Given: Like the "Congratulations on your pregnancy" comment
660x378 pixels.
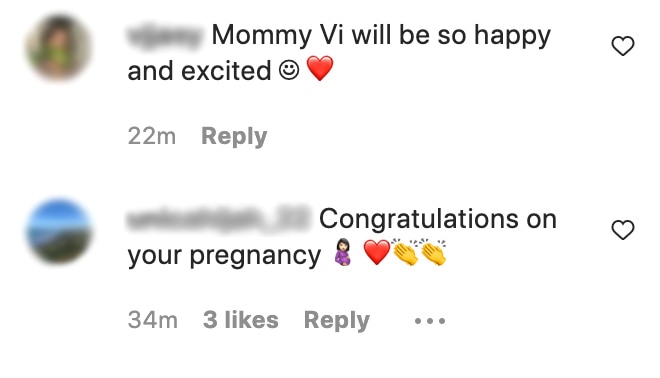Looking at the screenshot, I should (623, 230).
